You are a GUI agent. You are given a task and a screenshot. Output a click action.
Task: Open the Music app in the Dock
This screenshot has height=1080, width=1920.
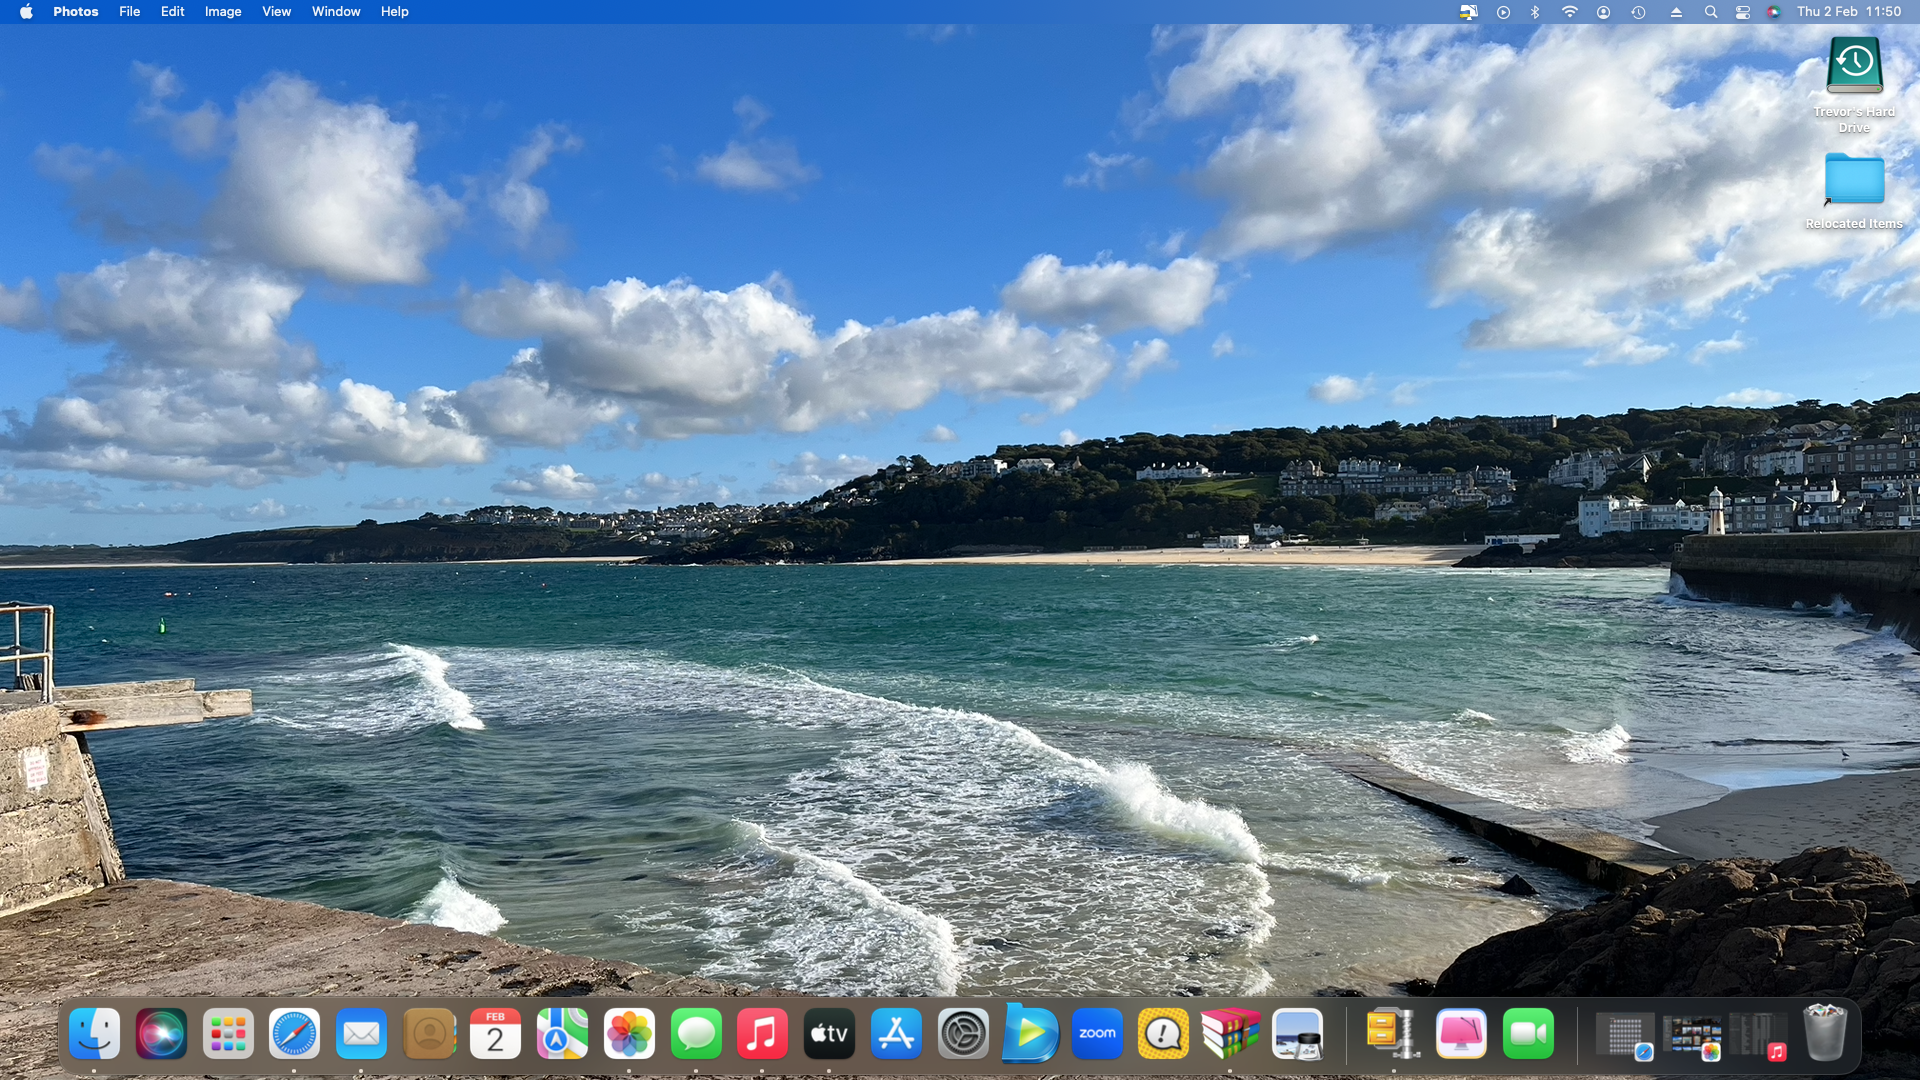762,1034
